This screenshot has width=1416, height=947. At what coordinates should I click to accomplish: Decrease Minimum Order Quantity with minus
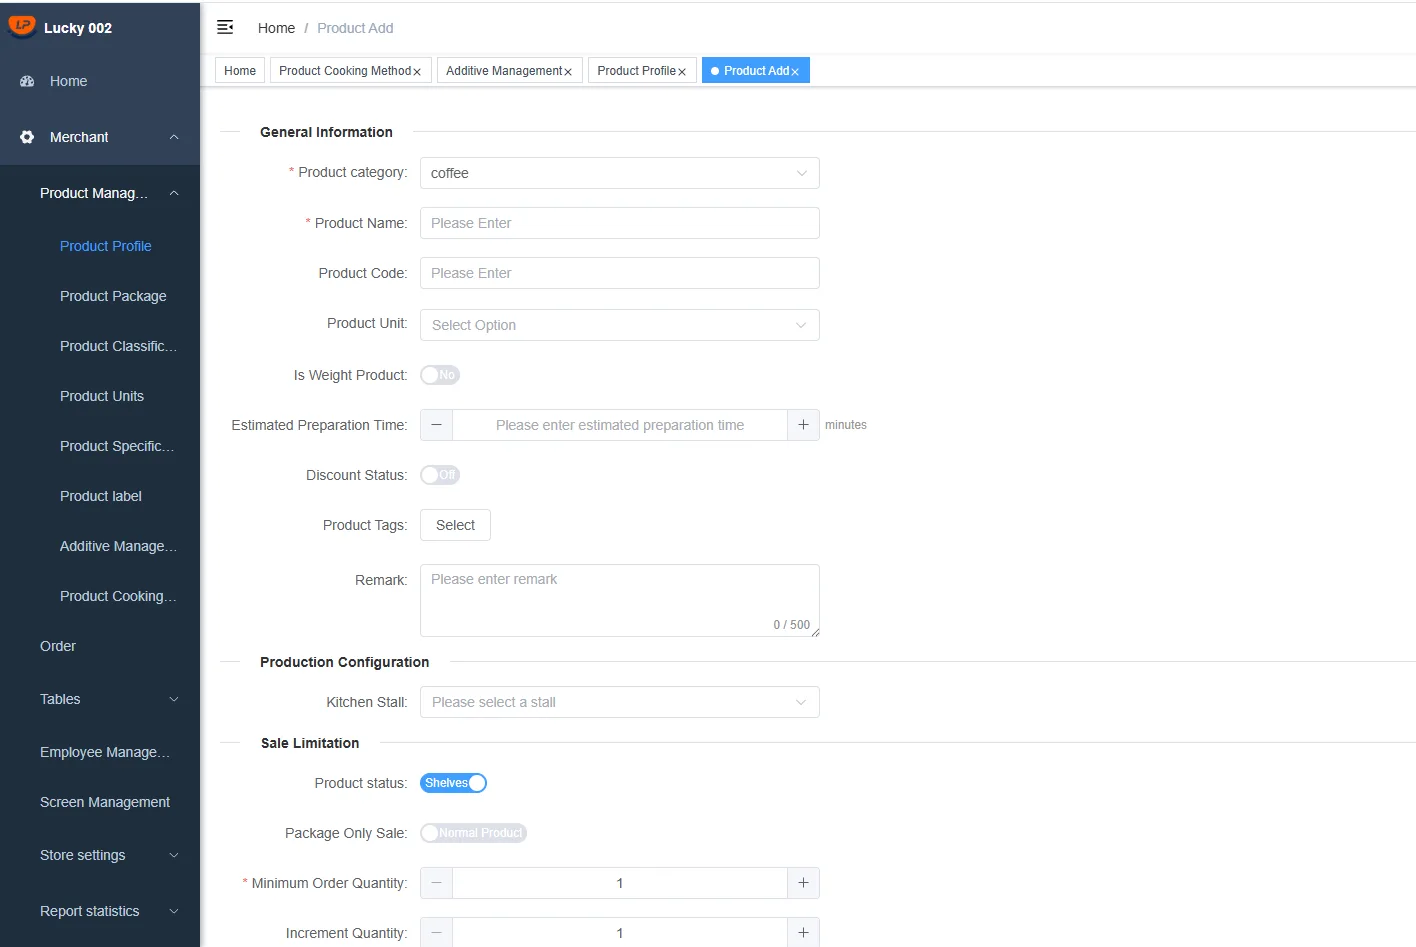click(436, 883)
